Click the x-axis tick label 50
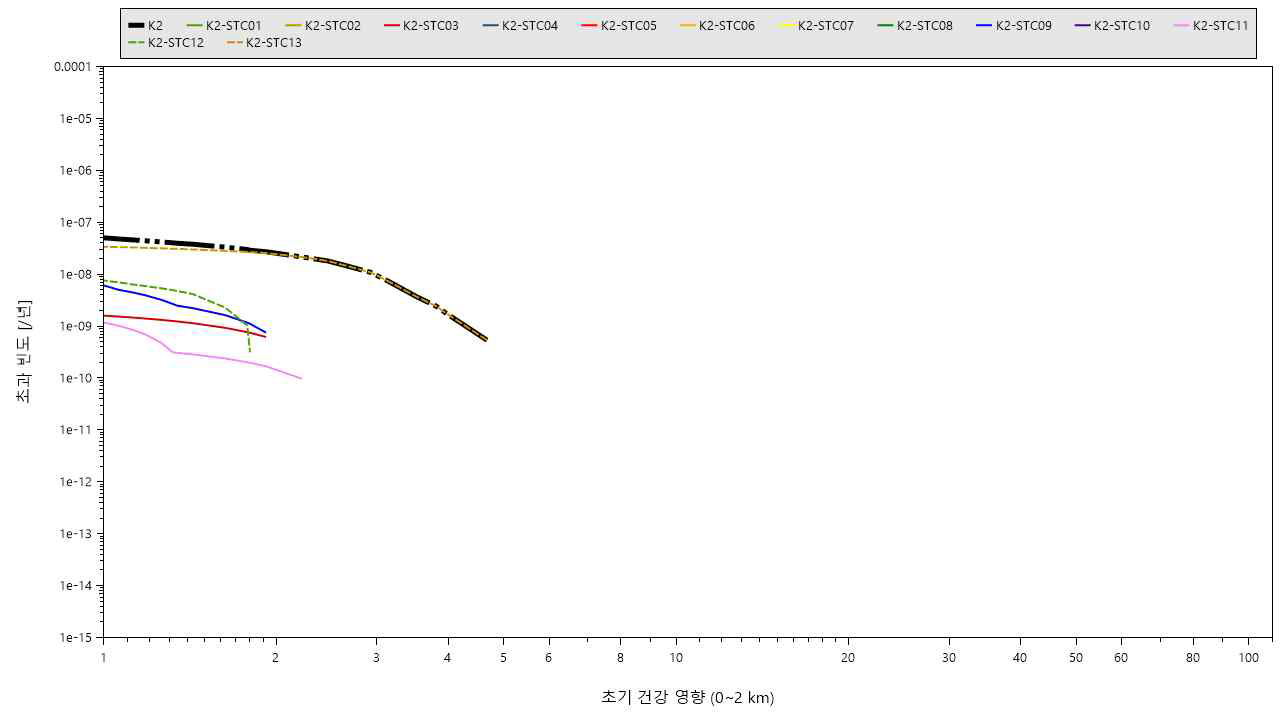 [1076, 658]
